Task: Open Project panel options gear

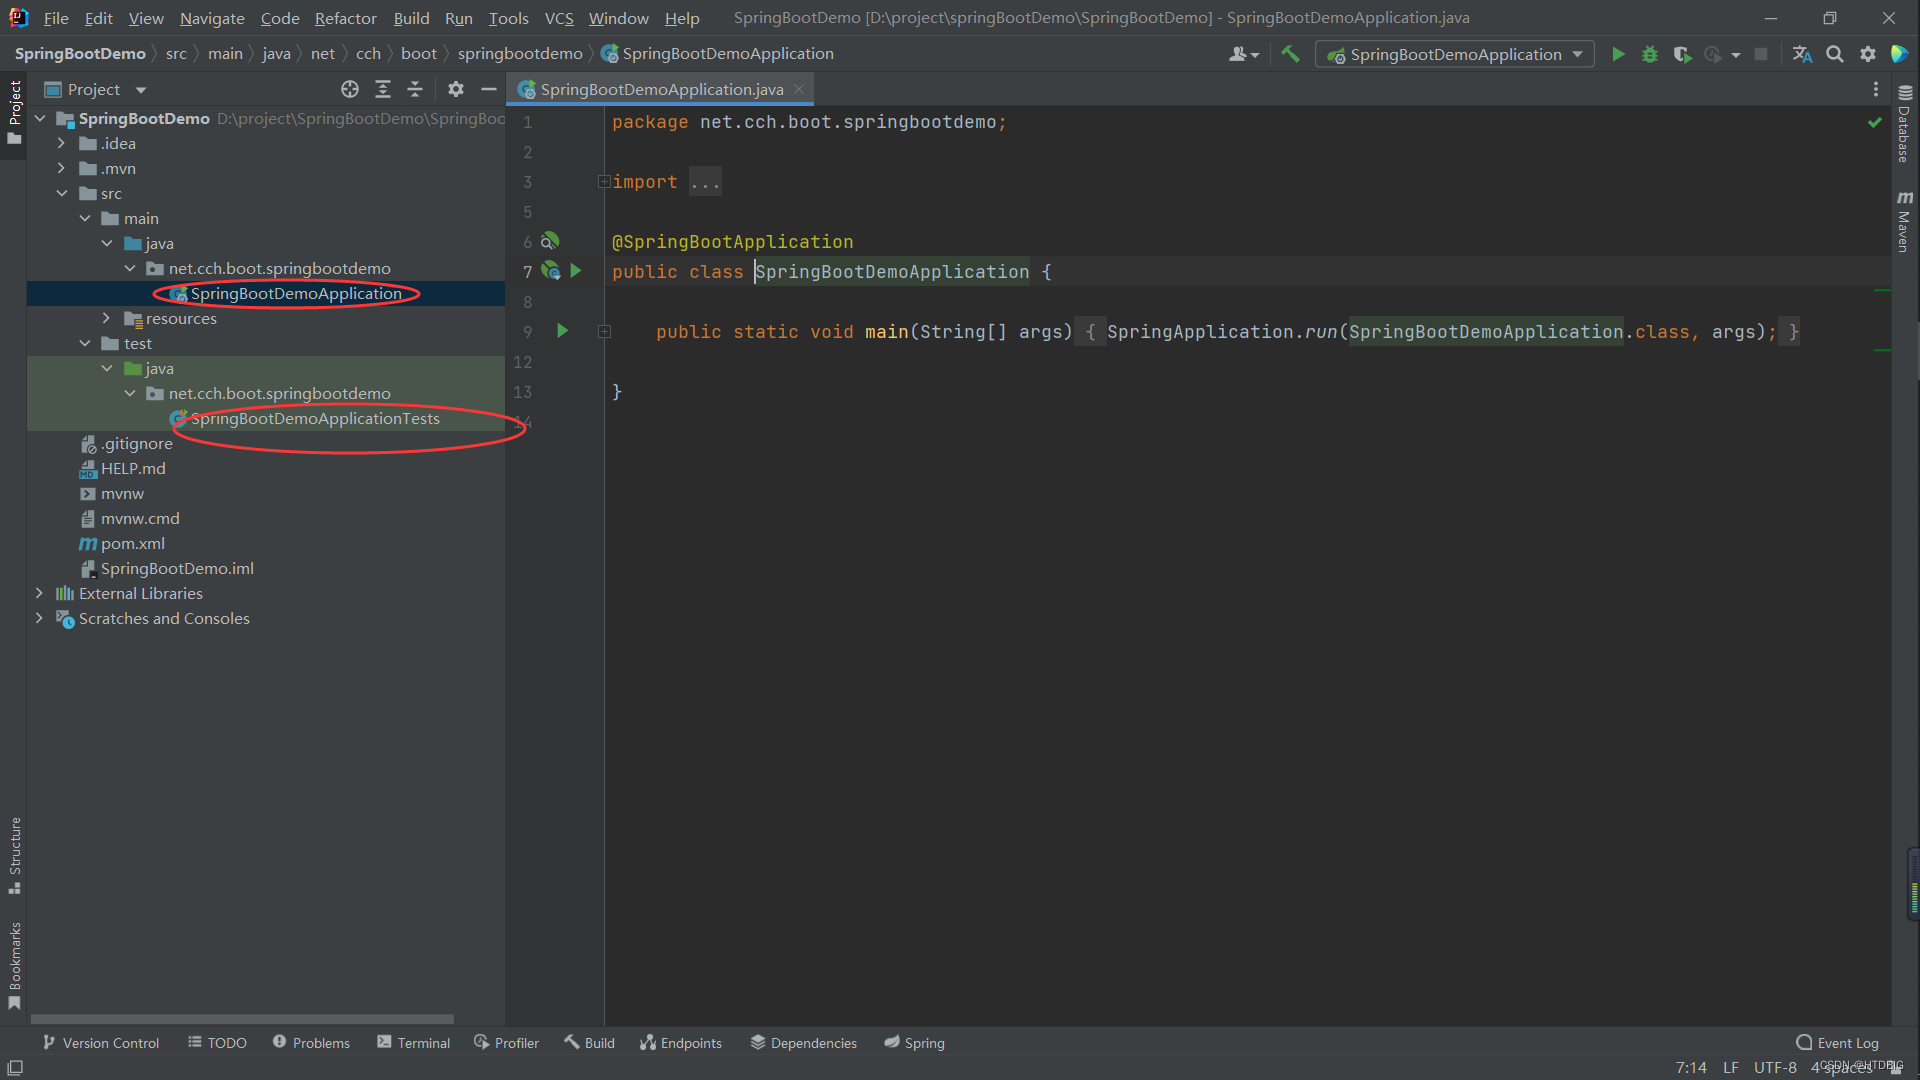Action: coord(456,89)
